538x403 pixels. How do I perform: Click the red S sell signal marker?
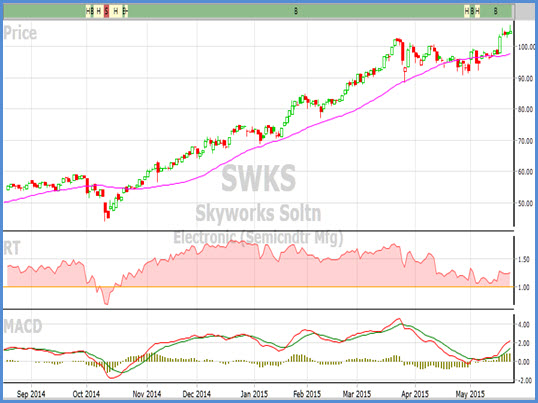pyautogui.click(x=106, y=11)
